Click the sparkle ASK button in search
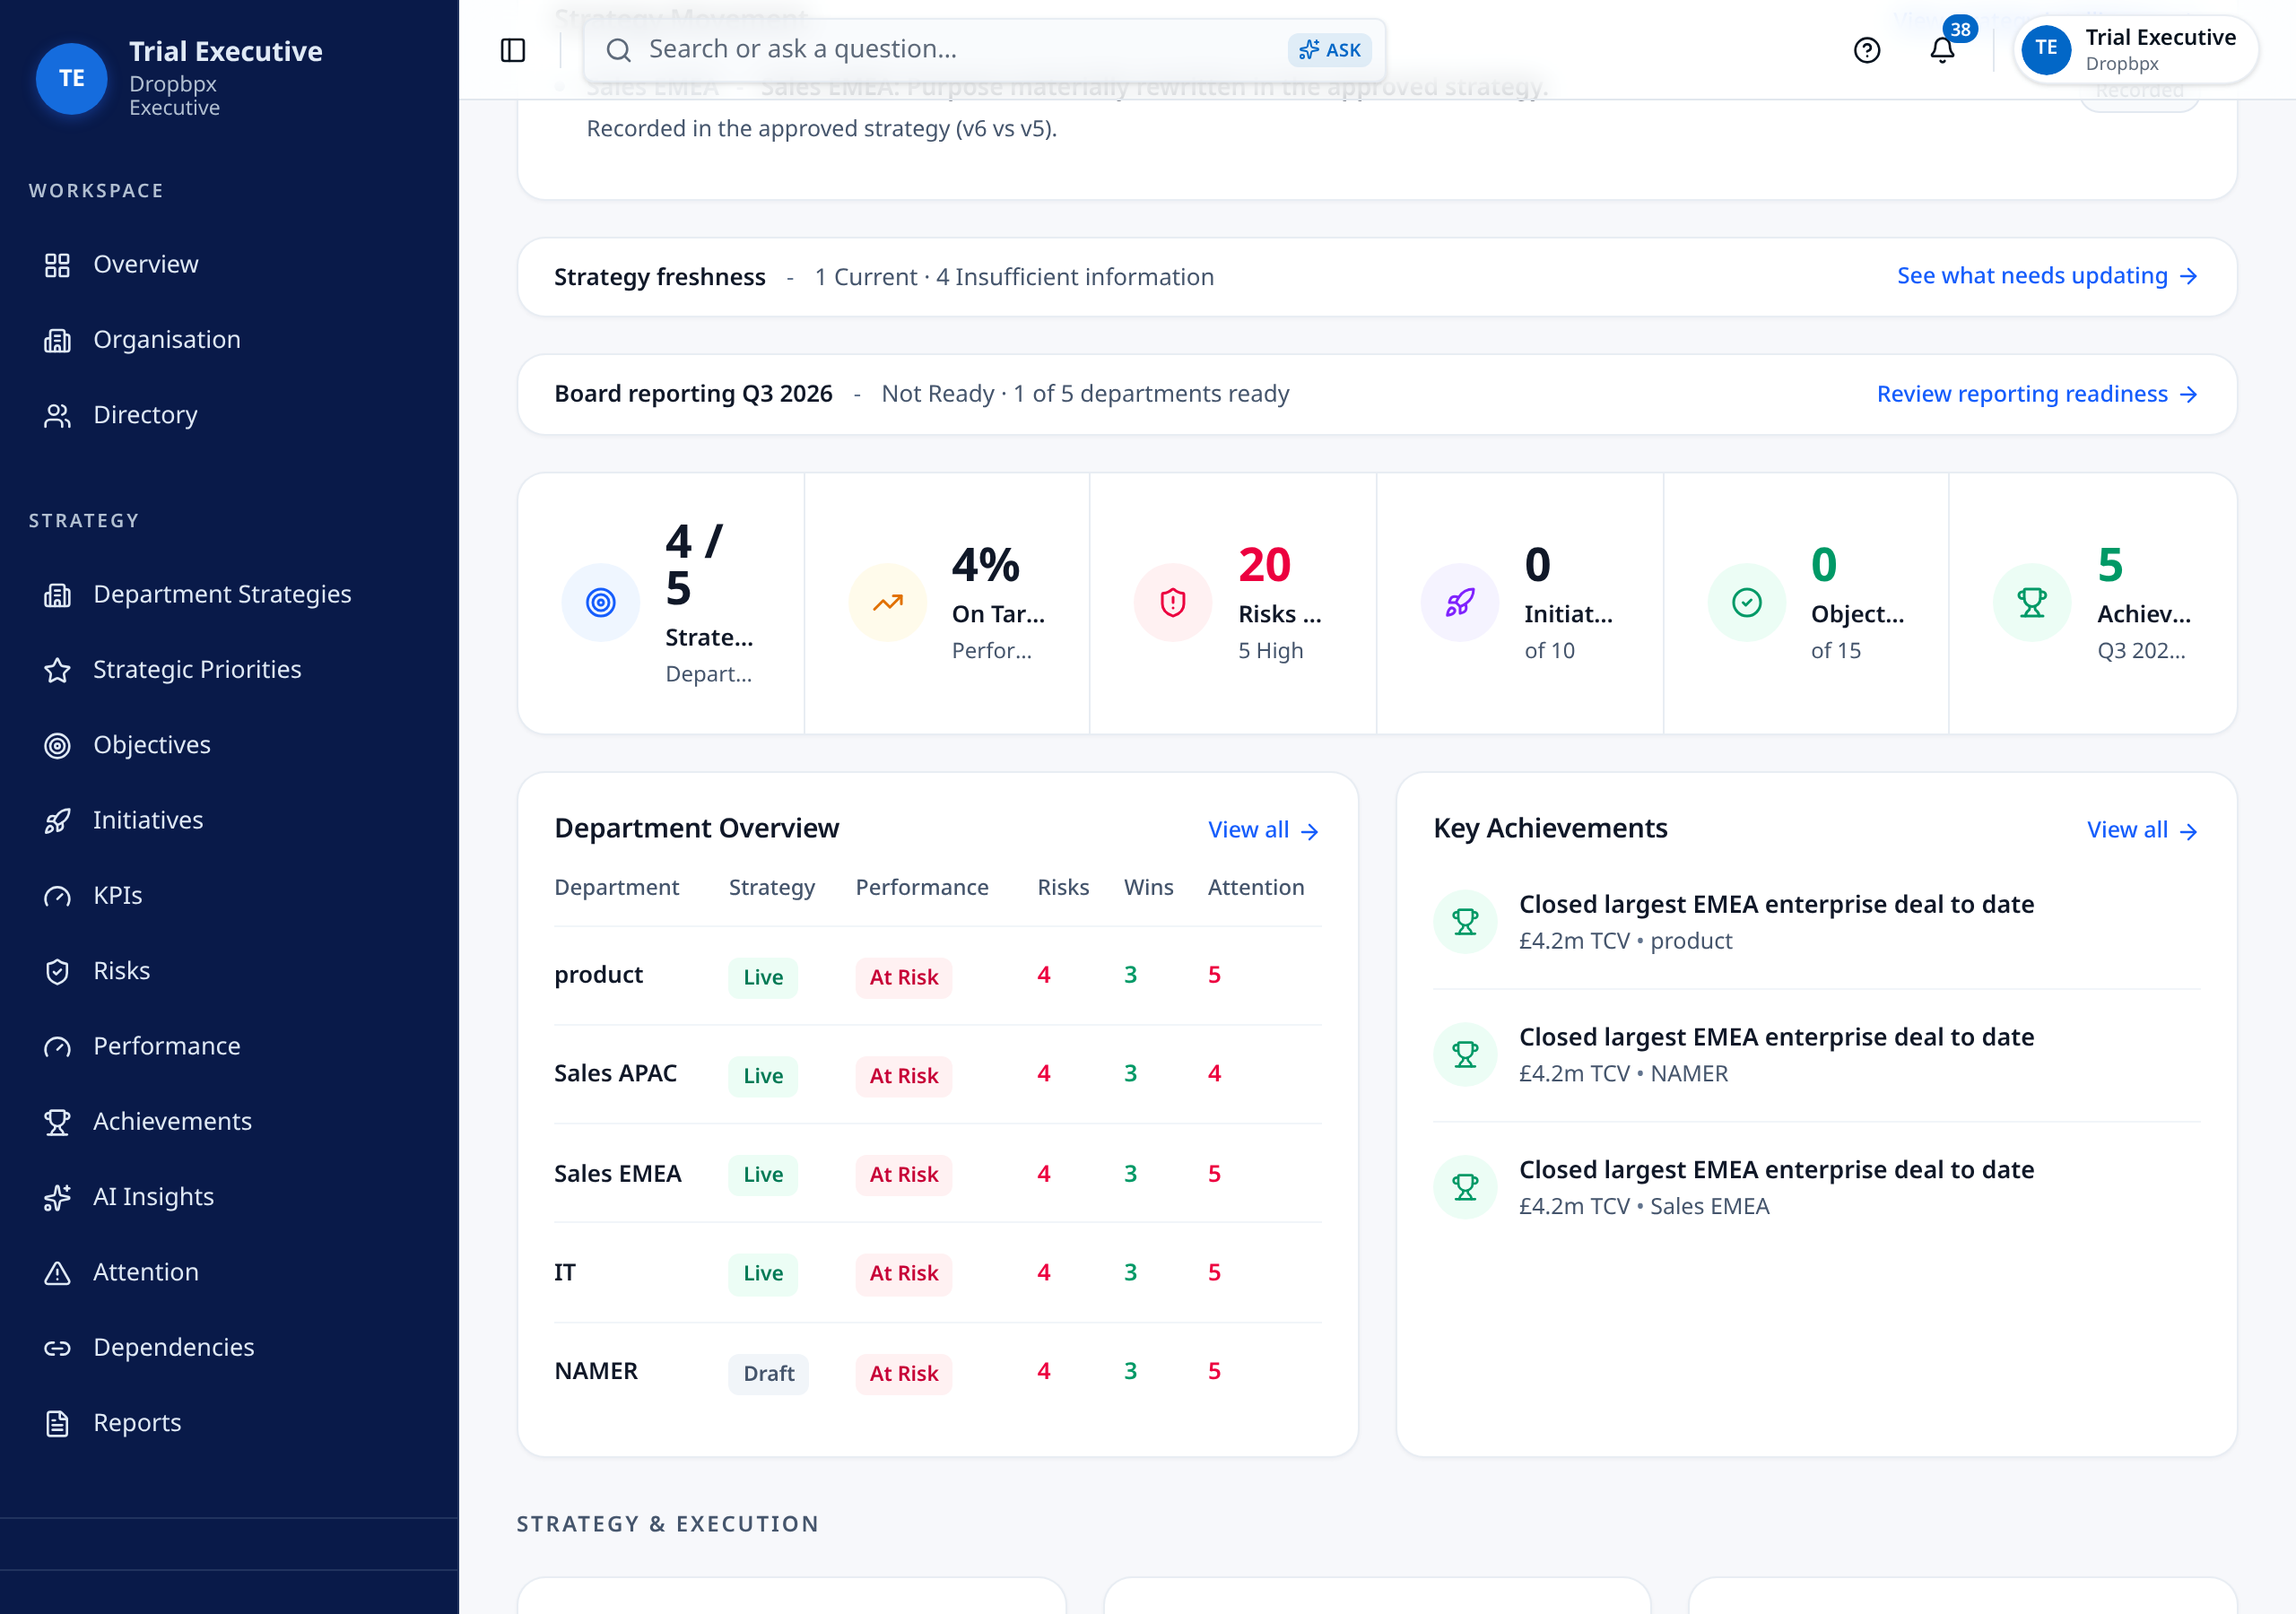The height and width of the screenshot is (1614, 2296). point(1329,50)
